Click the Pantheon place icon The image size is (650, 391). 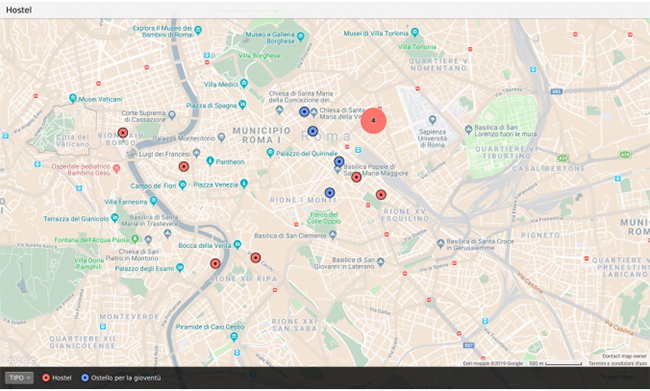210,161
